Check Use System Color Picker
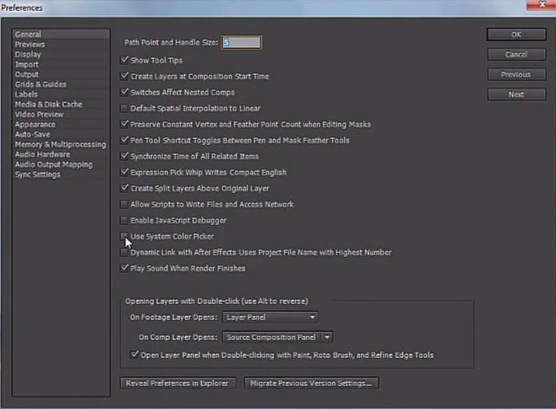 click(124, 236)
